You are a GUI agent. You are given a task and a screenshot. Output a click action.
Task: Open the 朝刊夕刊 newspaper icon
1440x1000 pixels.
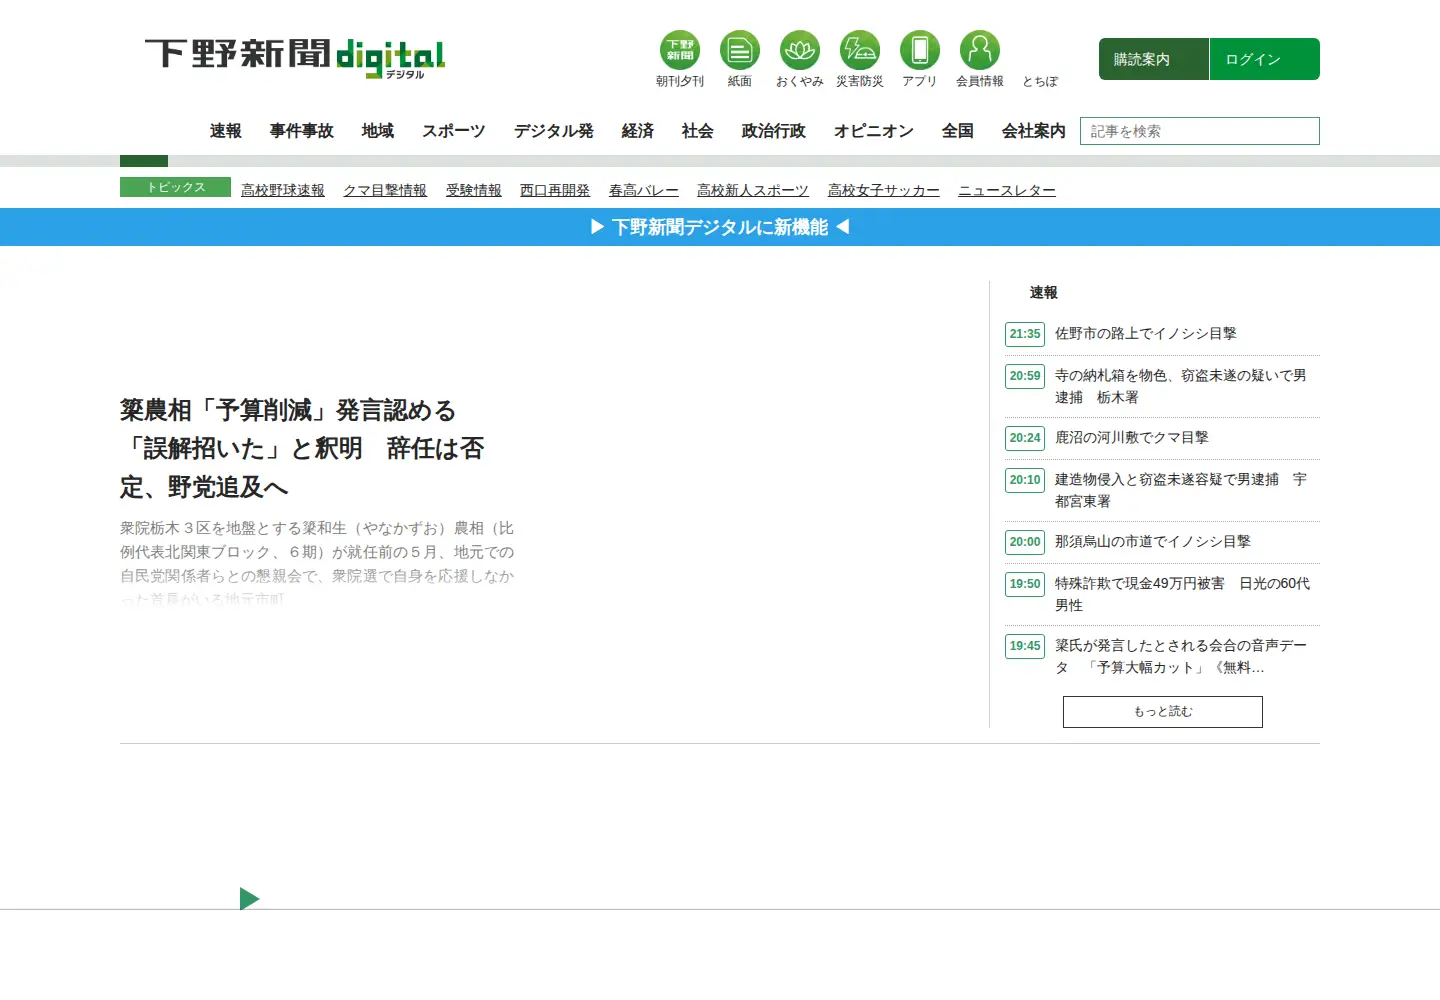click(x=680, y=50)
